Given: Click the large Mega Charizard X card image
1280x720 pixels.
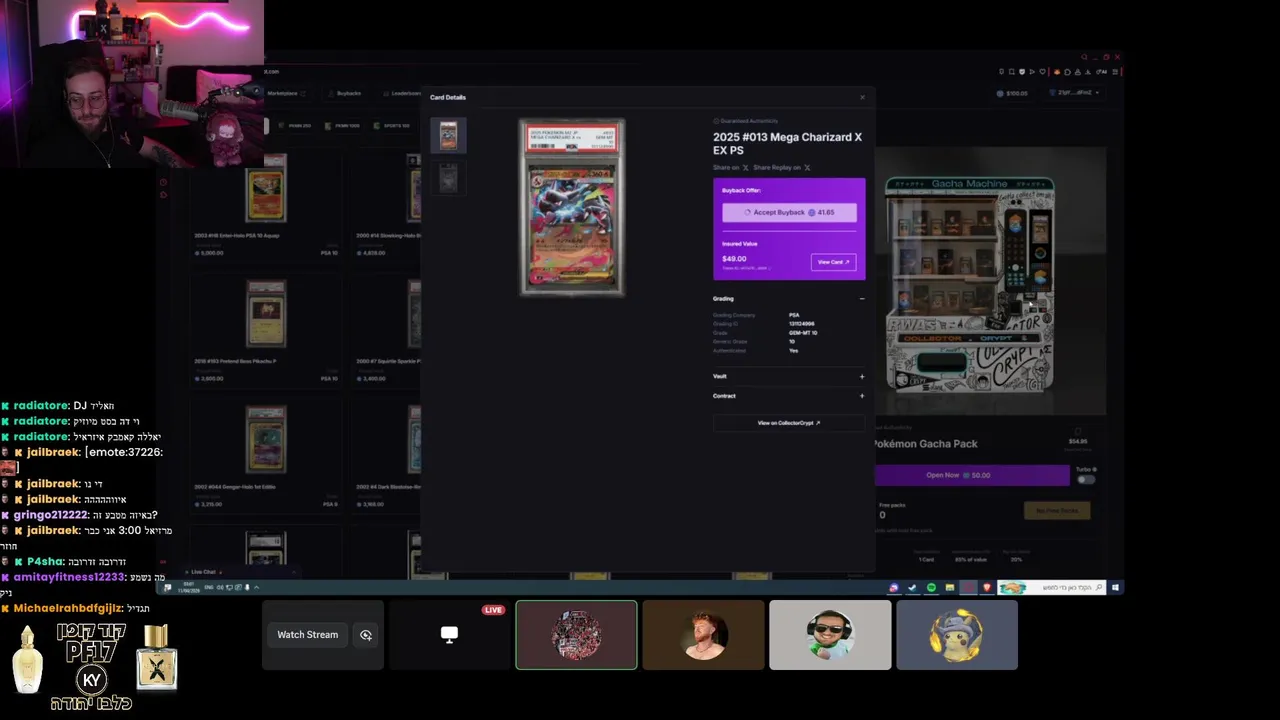Looking at the screenshot, I should 572,207.
